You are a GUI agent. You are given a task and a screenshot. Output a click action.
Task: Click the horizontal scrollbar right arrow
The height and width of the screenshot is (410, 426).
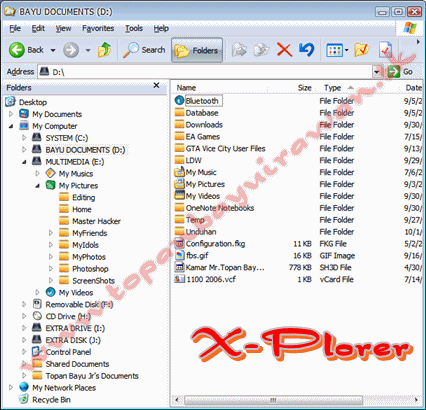(416, 400)
